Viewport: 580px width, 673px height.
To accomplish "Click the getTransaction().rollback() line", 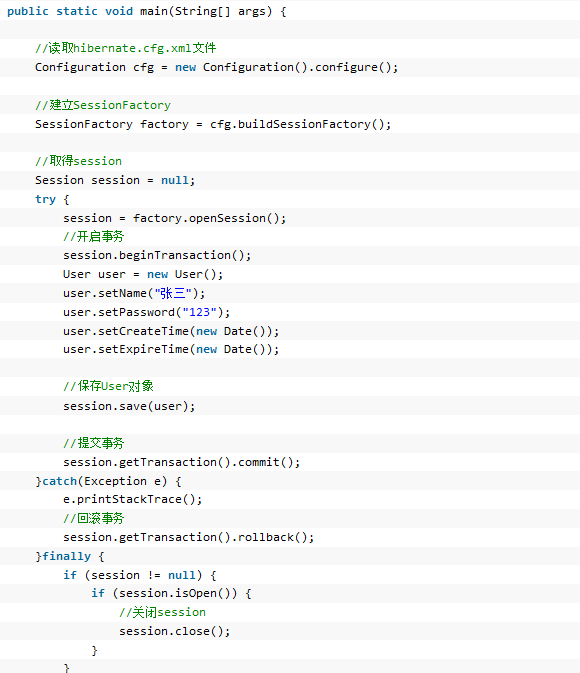I will click(188, 537).
